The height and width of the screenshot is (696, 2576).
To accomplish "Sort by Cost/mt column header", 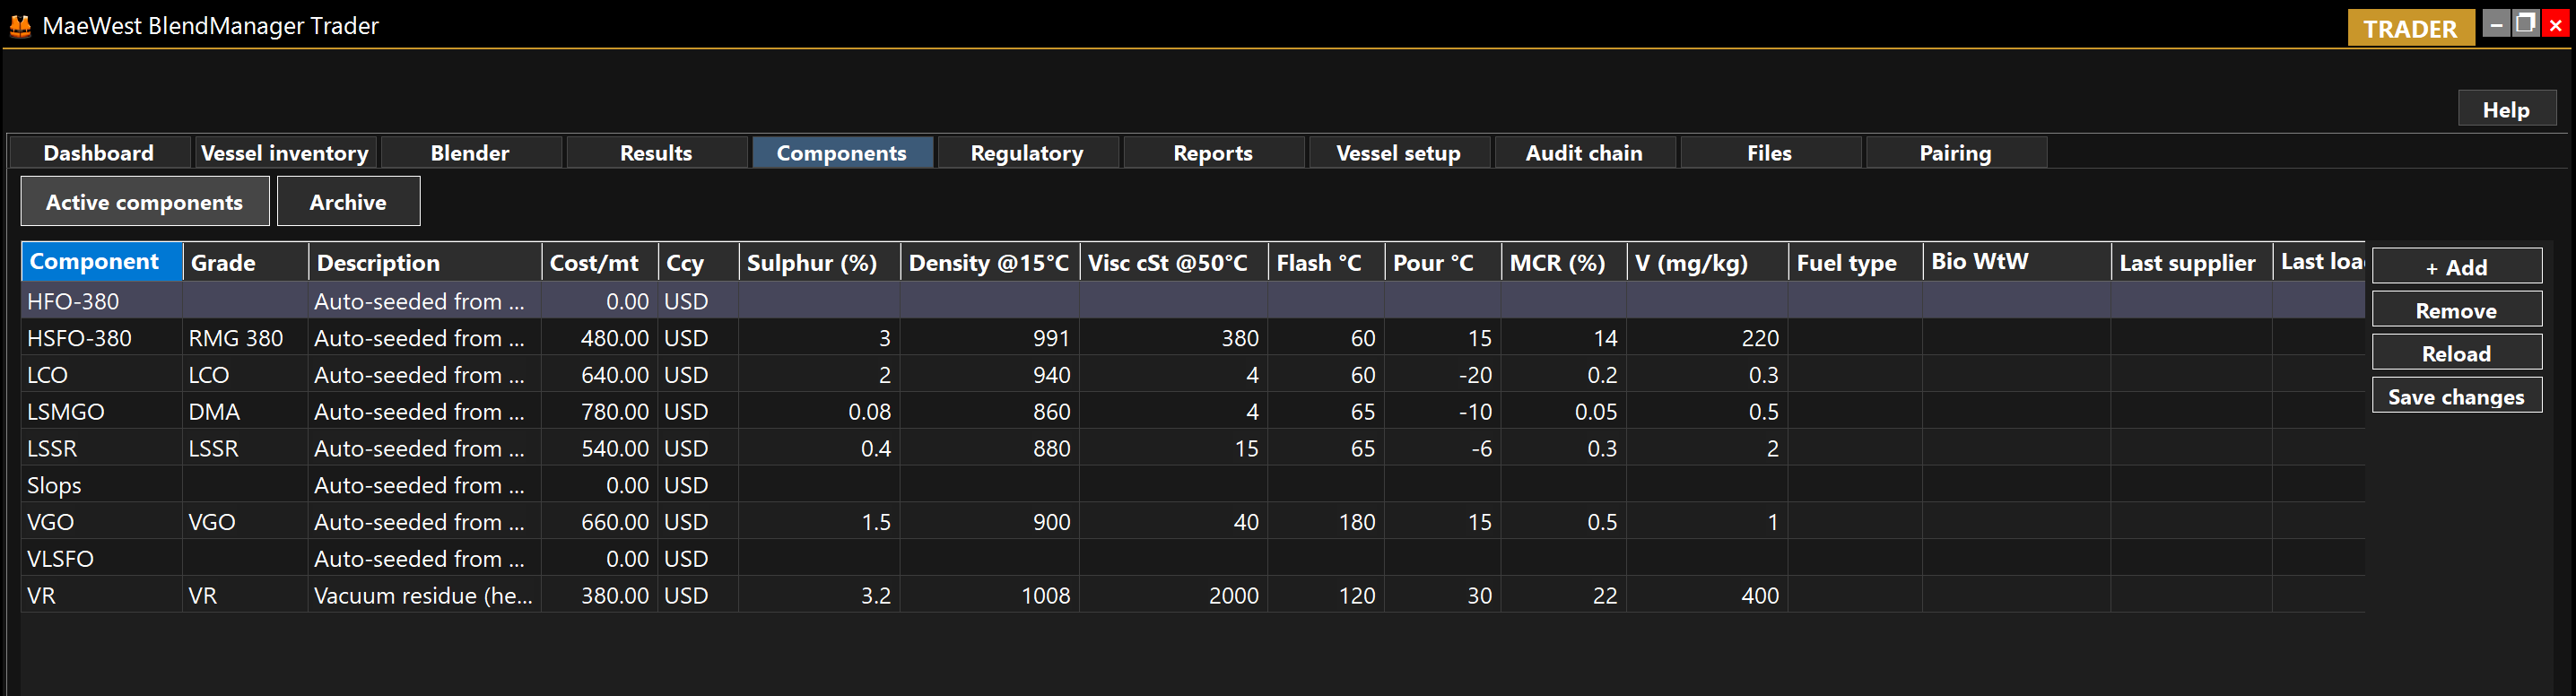I will coord(600,262).
